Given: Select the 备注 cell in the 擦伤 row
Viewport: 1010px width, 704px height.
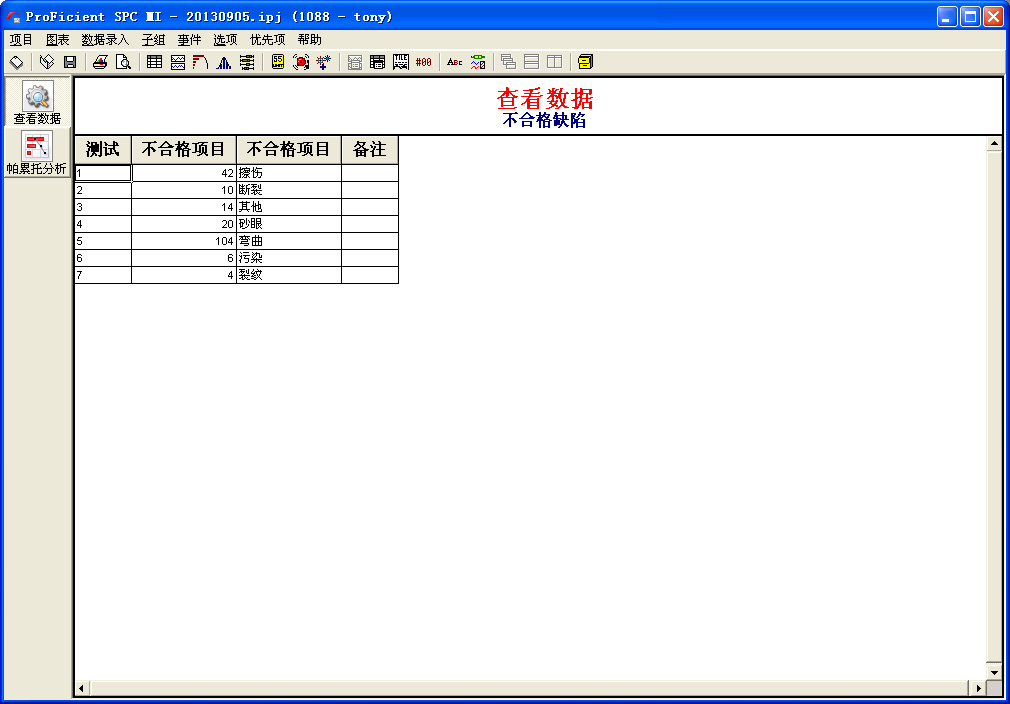Looking at the screenshot, I should click(x=370, y=173).
